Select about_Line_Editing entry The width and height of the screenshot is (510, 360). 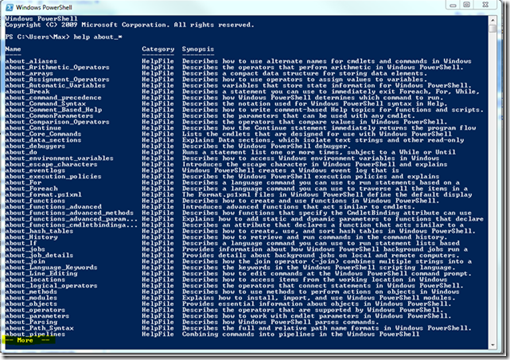[x=41, y=273]
